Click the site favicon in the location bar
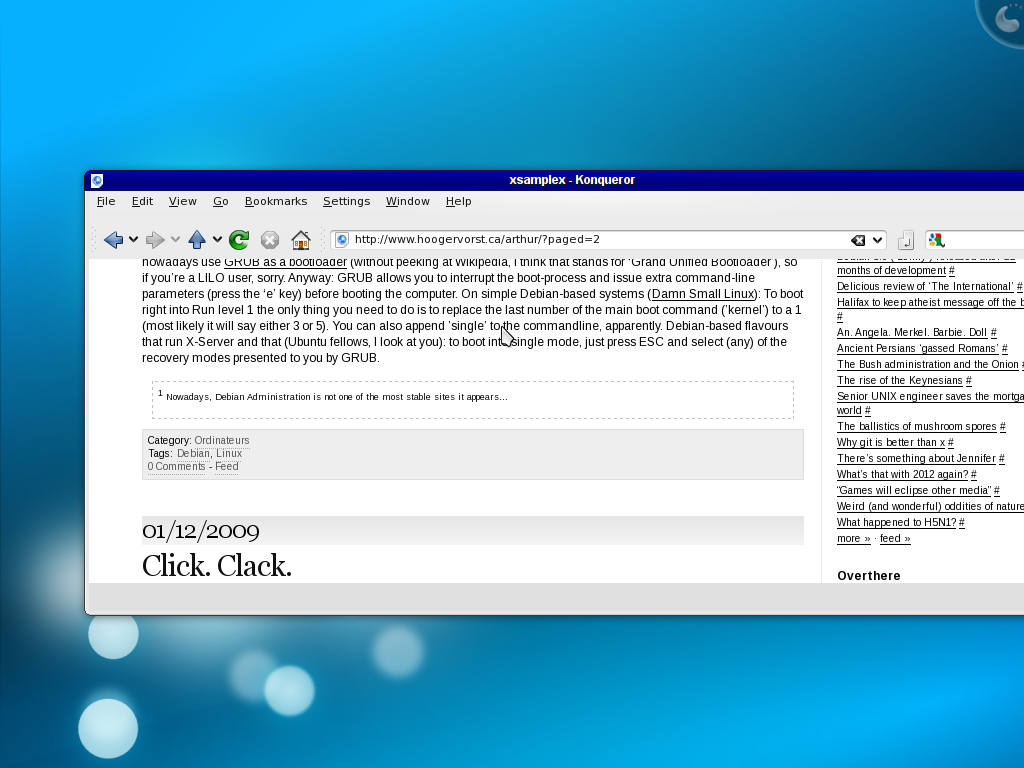 click(342, 240)
